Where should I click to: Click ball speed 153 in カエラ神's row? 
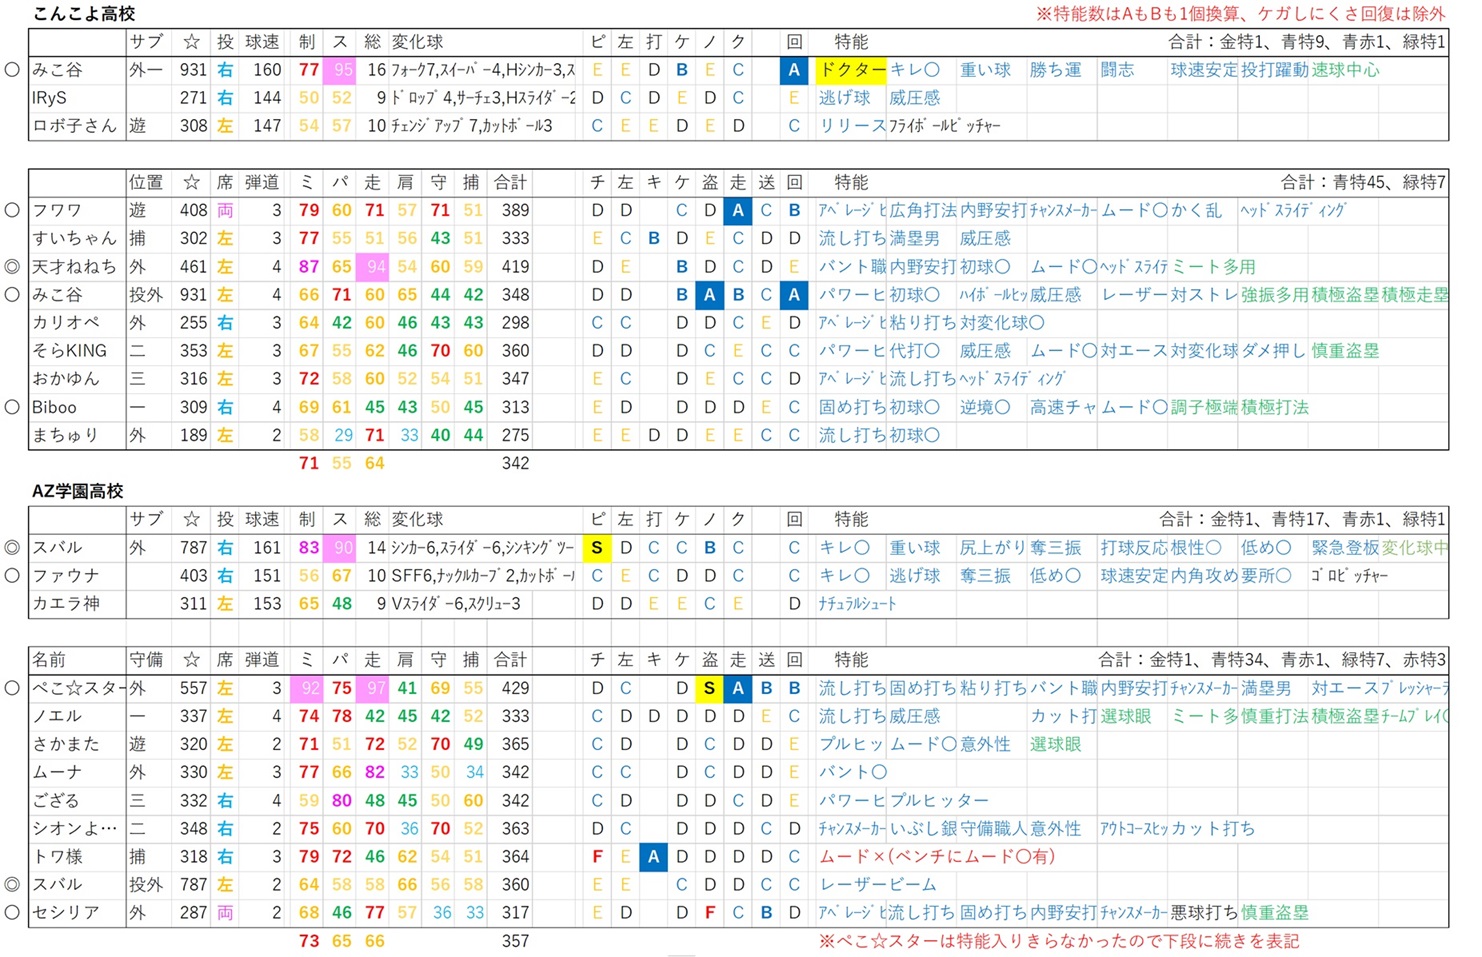click(267, 604)
